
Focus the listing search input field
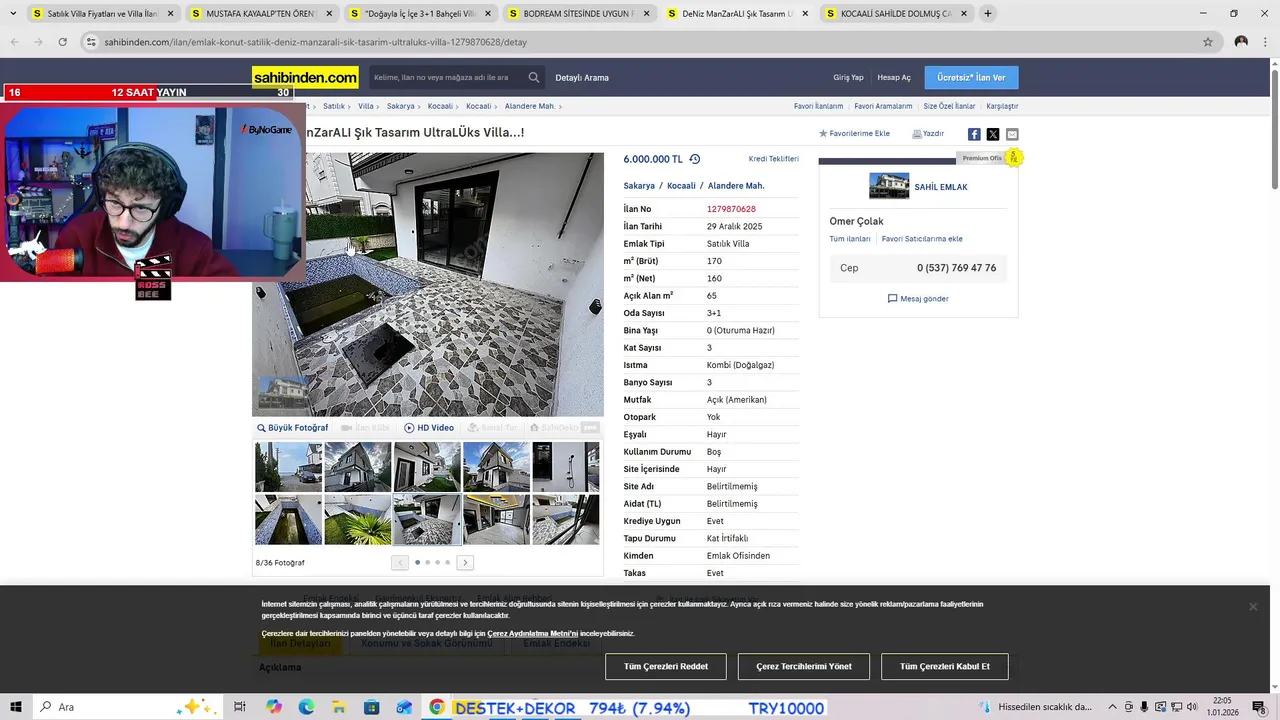coord(447,77)
